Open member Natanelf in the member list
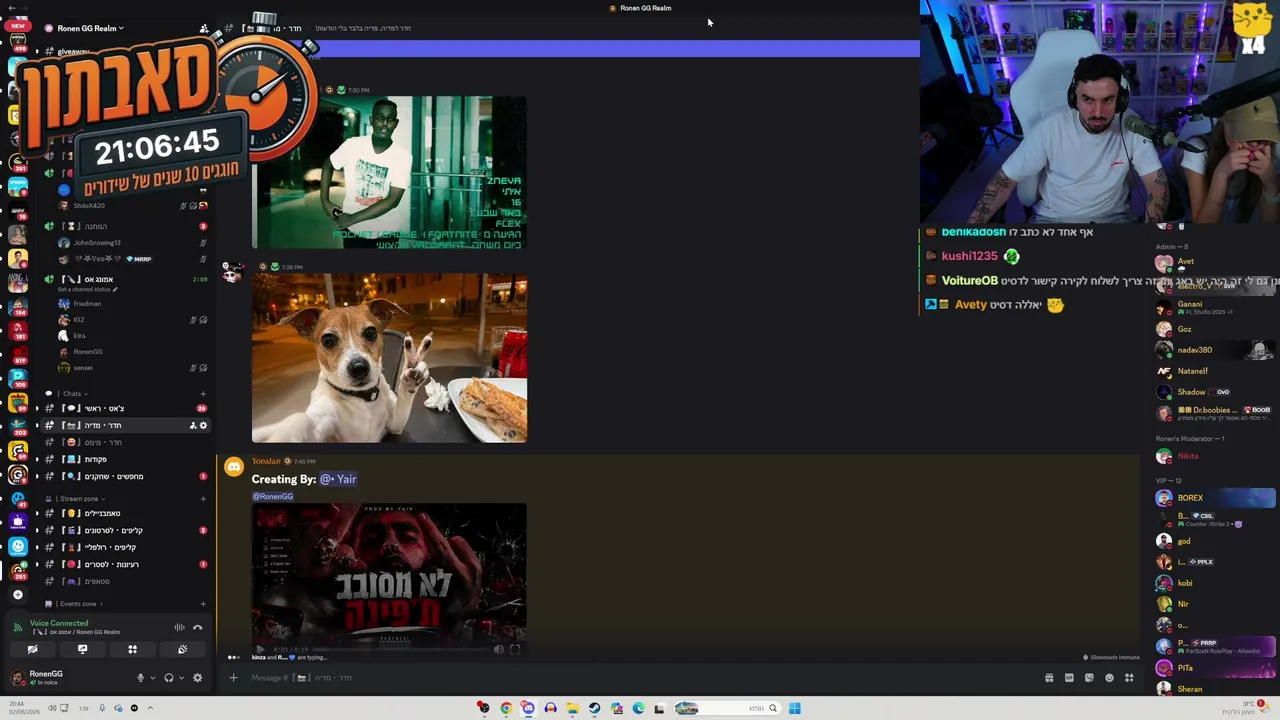The height and width of the screenshot is (720, 1280). coord(1216,371)
